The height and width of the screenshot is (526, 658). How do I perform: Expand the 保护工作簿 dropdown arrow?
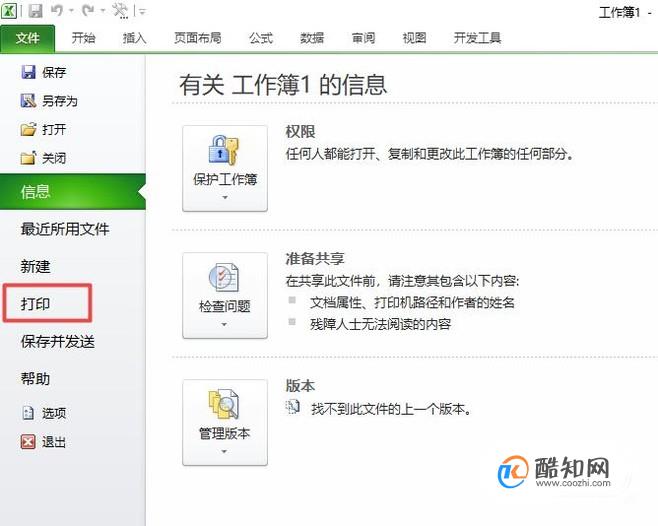tap(225, 197)
